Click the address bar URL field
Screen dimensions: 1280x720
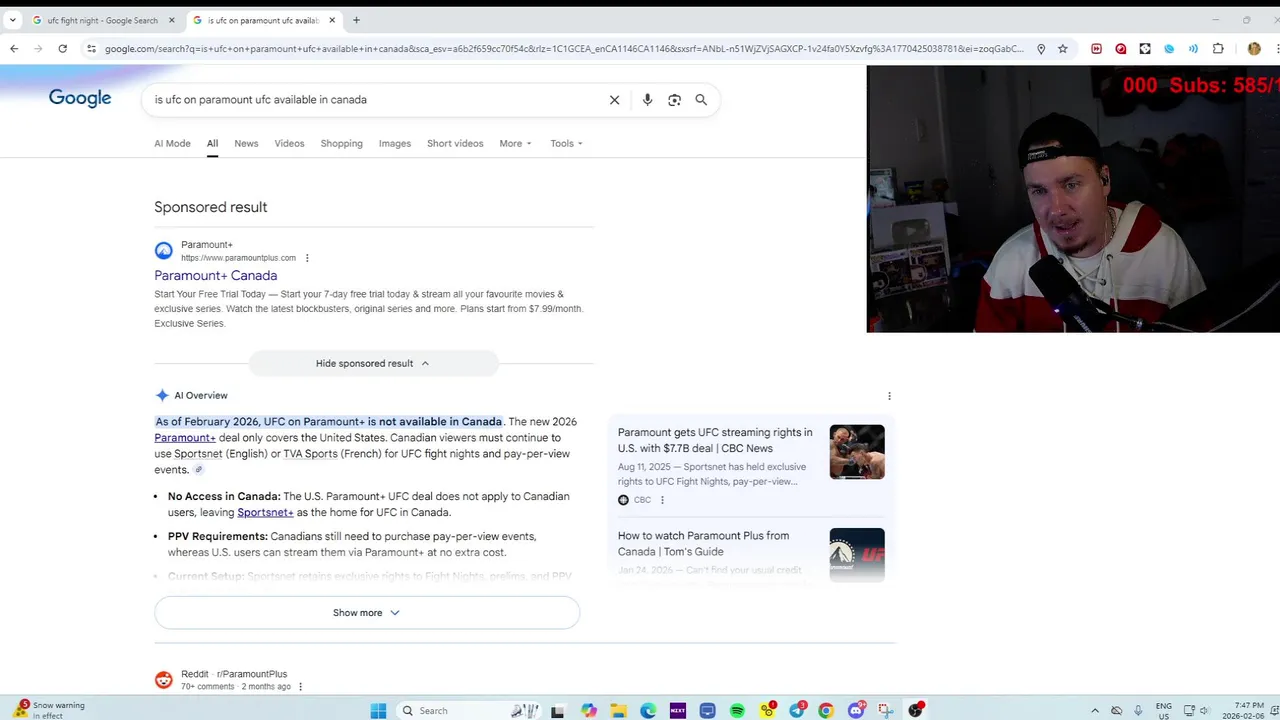[563, 48]
